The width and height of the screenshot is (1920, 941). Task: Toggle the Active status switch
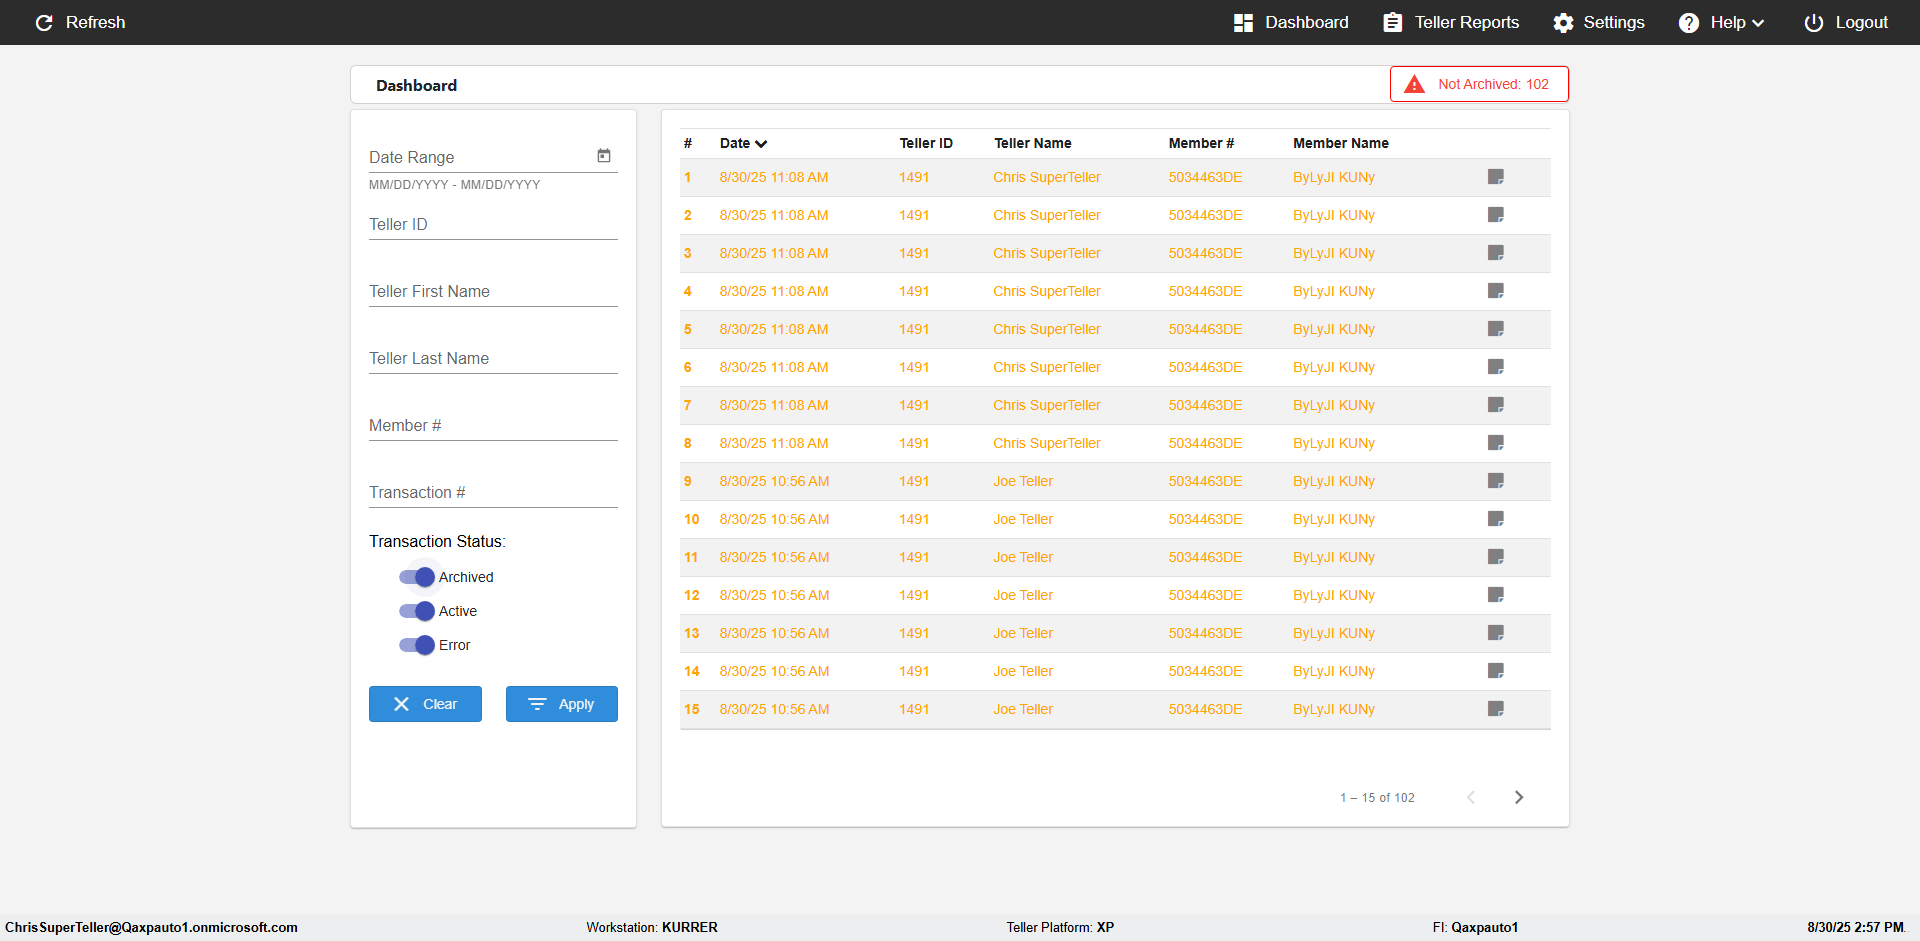pos(417,611)
